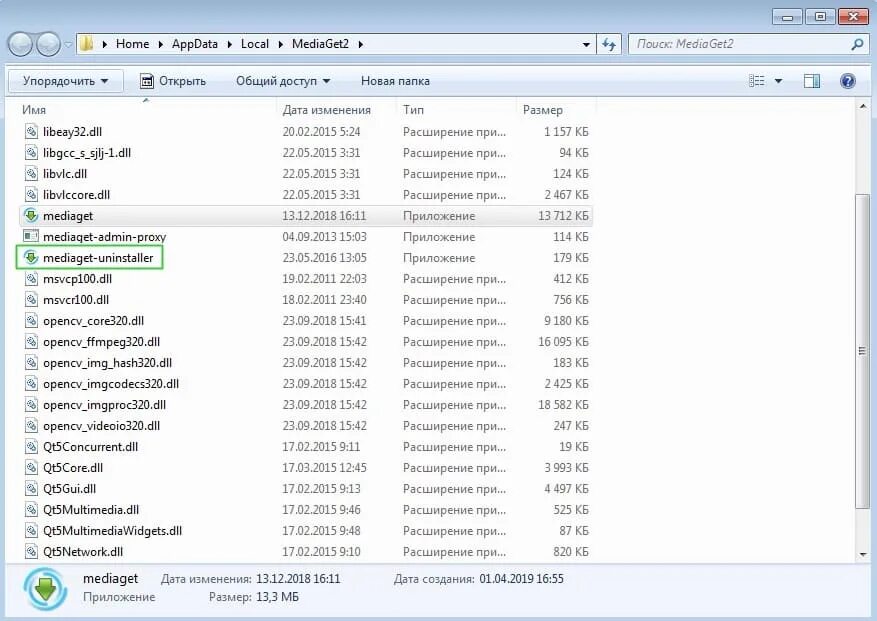Click the Дата создания value in details pane
877x621 pixels.
click(521, 578)
